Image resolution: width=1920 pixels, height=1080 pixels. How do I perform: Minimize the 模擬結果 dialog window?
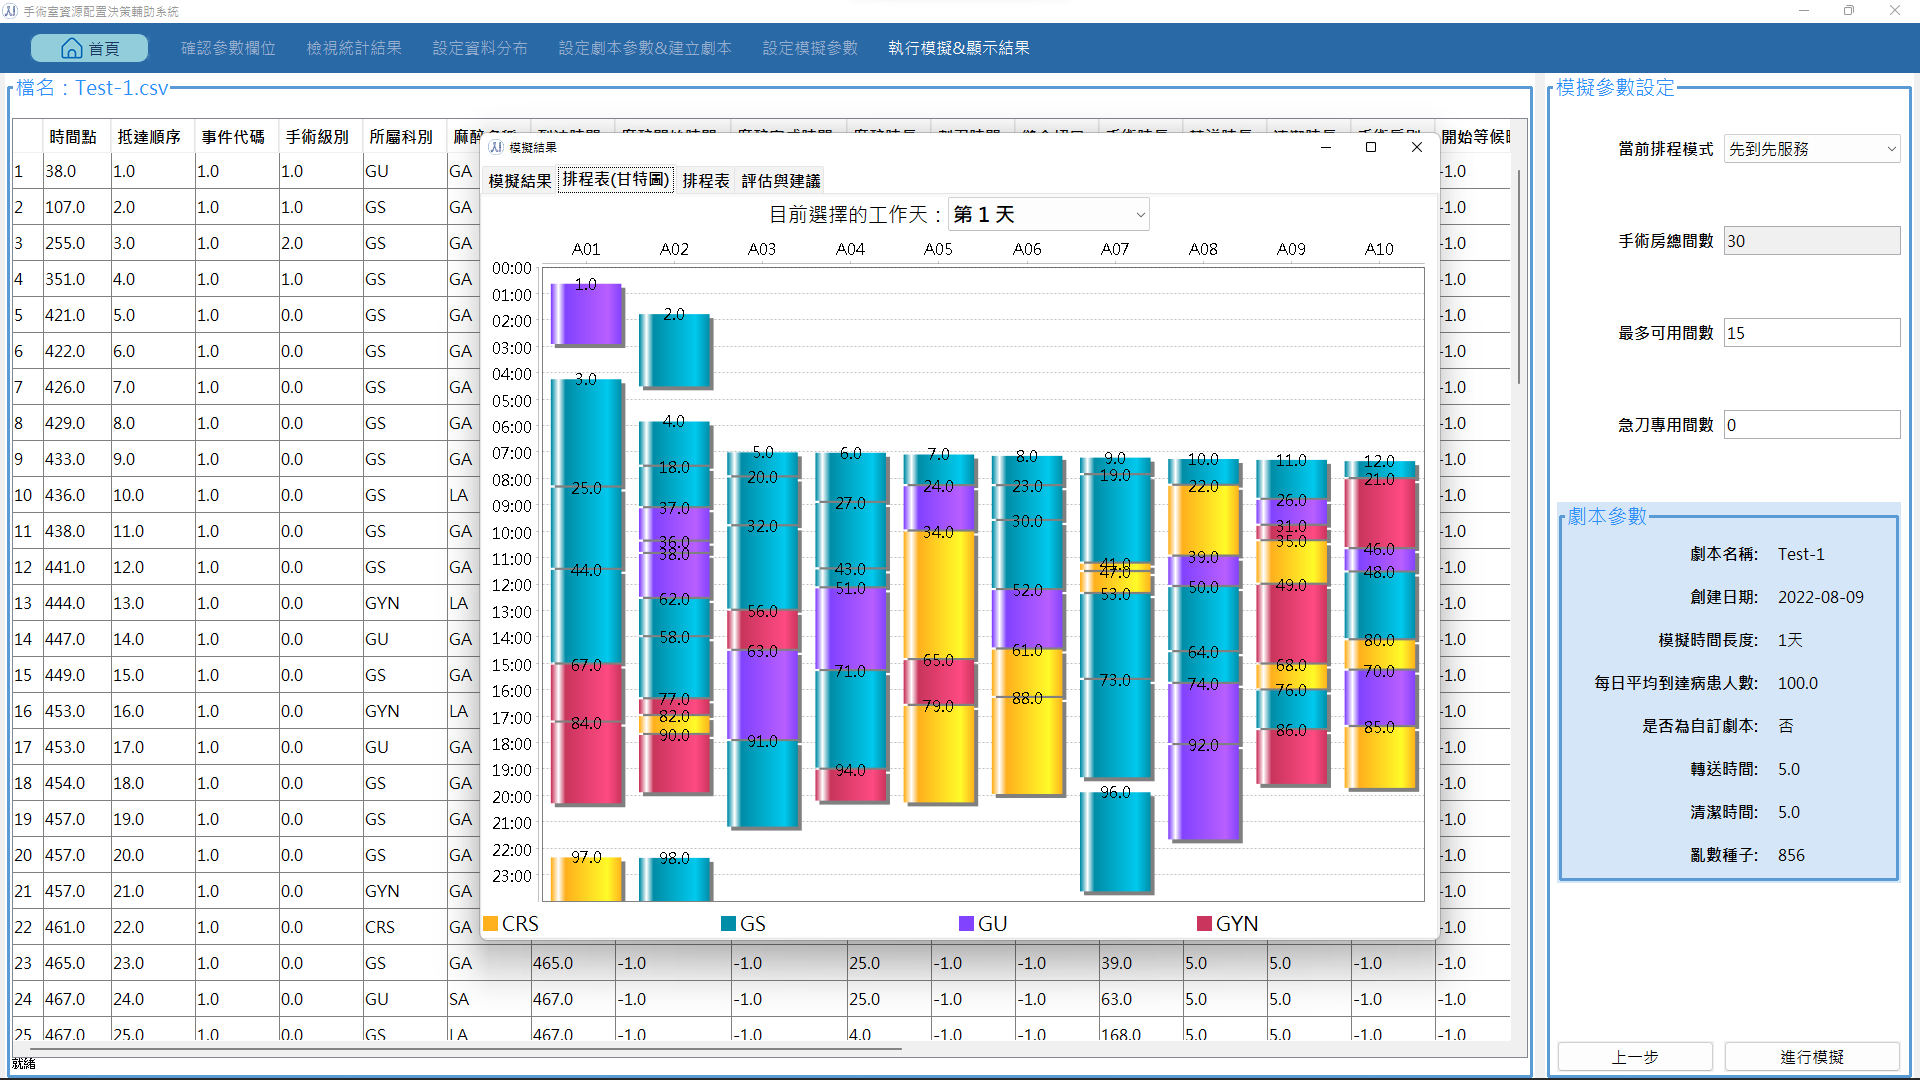[x=1326, y=147]
